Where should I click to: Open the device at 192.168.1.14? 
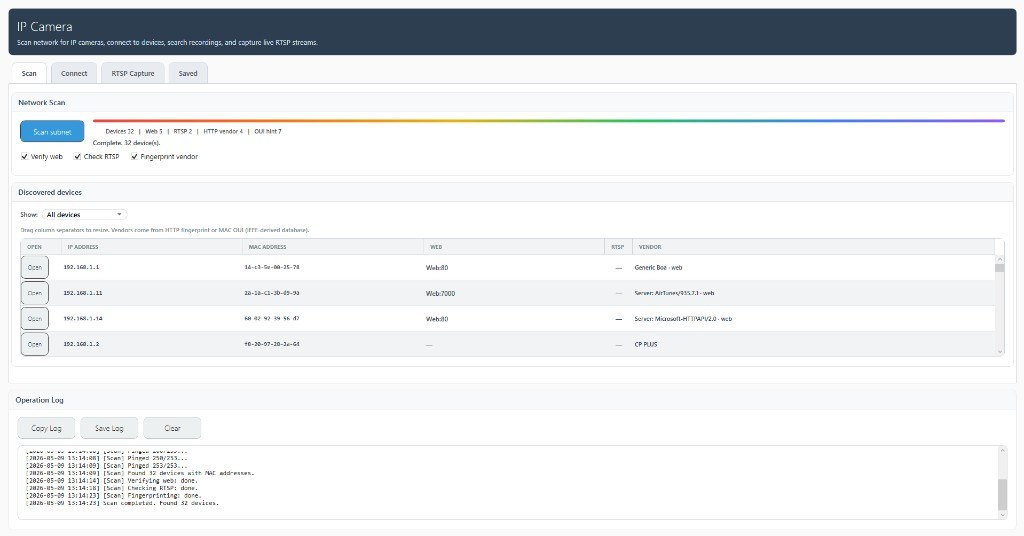coord(35,319)
